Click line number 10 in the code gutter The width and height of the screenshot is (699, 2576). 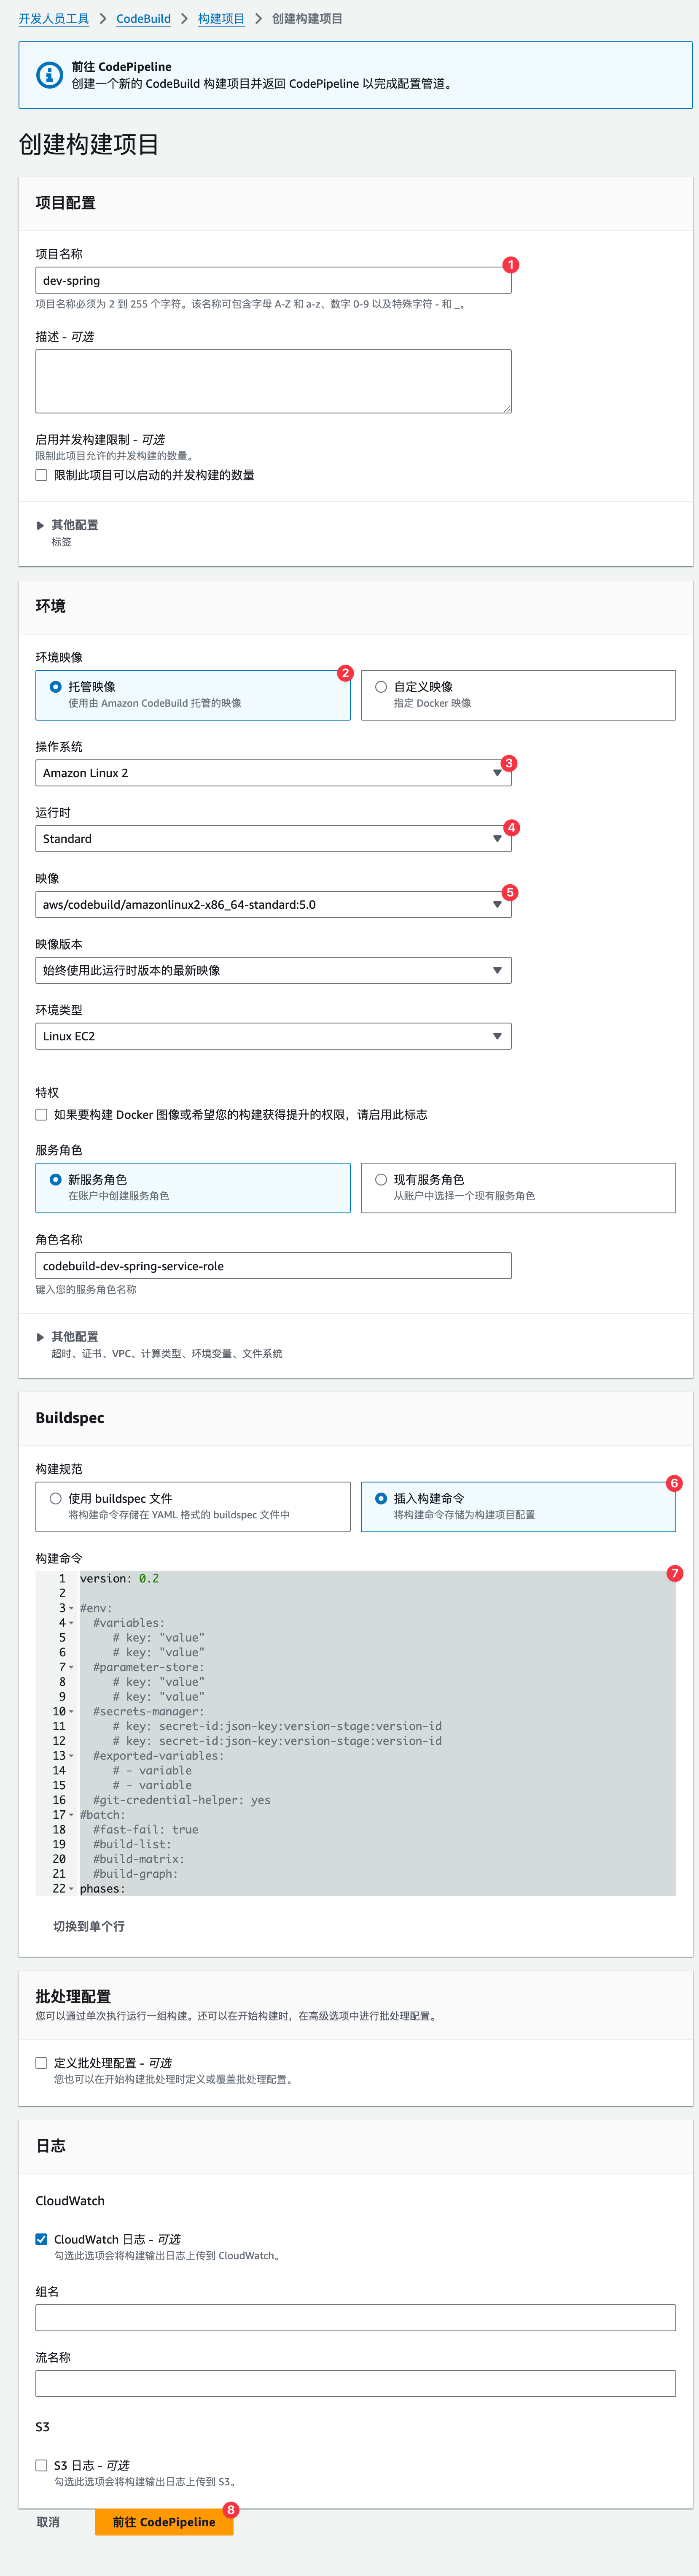[x=59, y=1712]
